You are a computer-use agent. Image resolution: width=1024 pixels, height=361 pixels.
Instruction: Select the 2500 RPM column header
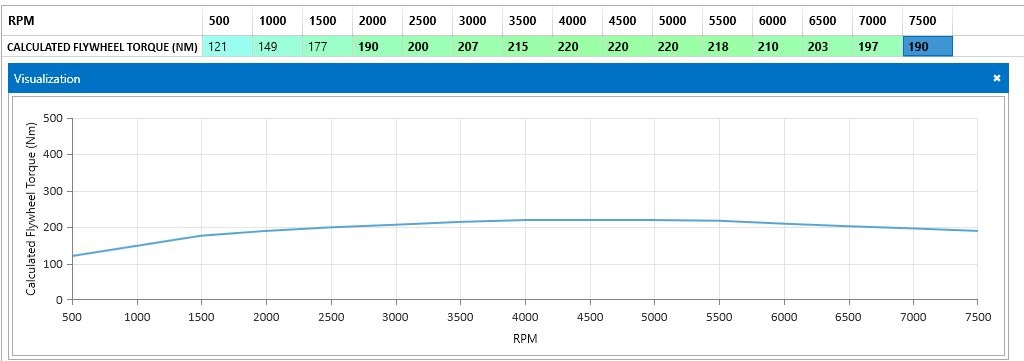[x=428, y=21]
